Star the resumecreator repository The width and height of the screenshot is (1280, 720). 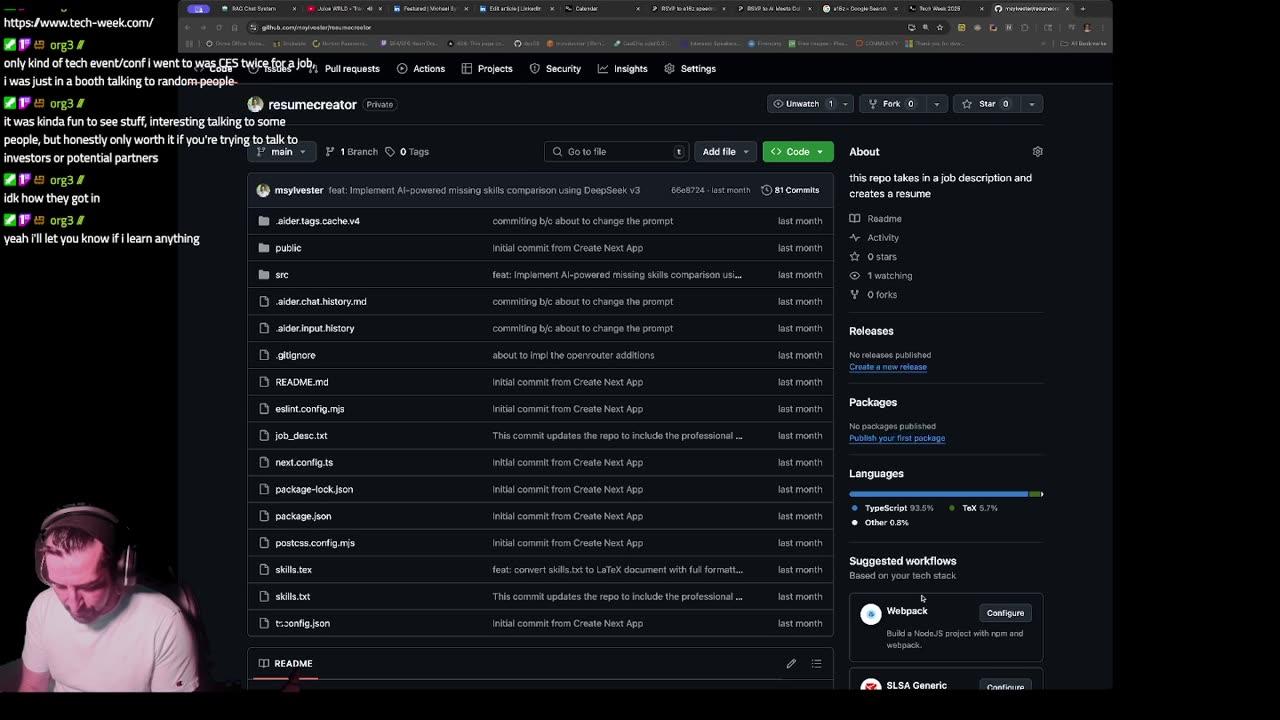(x=986, y=104)
